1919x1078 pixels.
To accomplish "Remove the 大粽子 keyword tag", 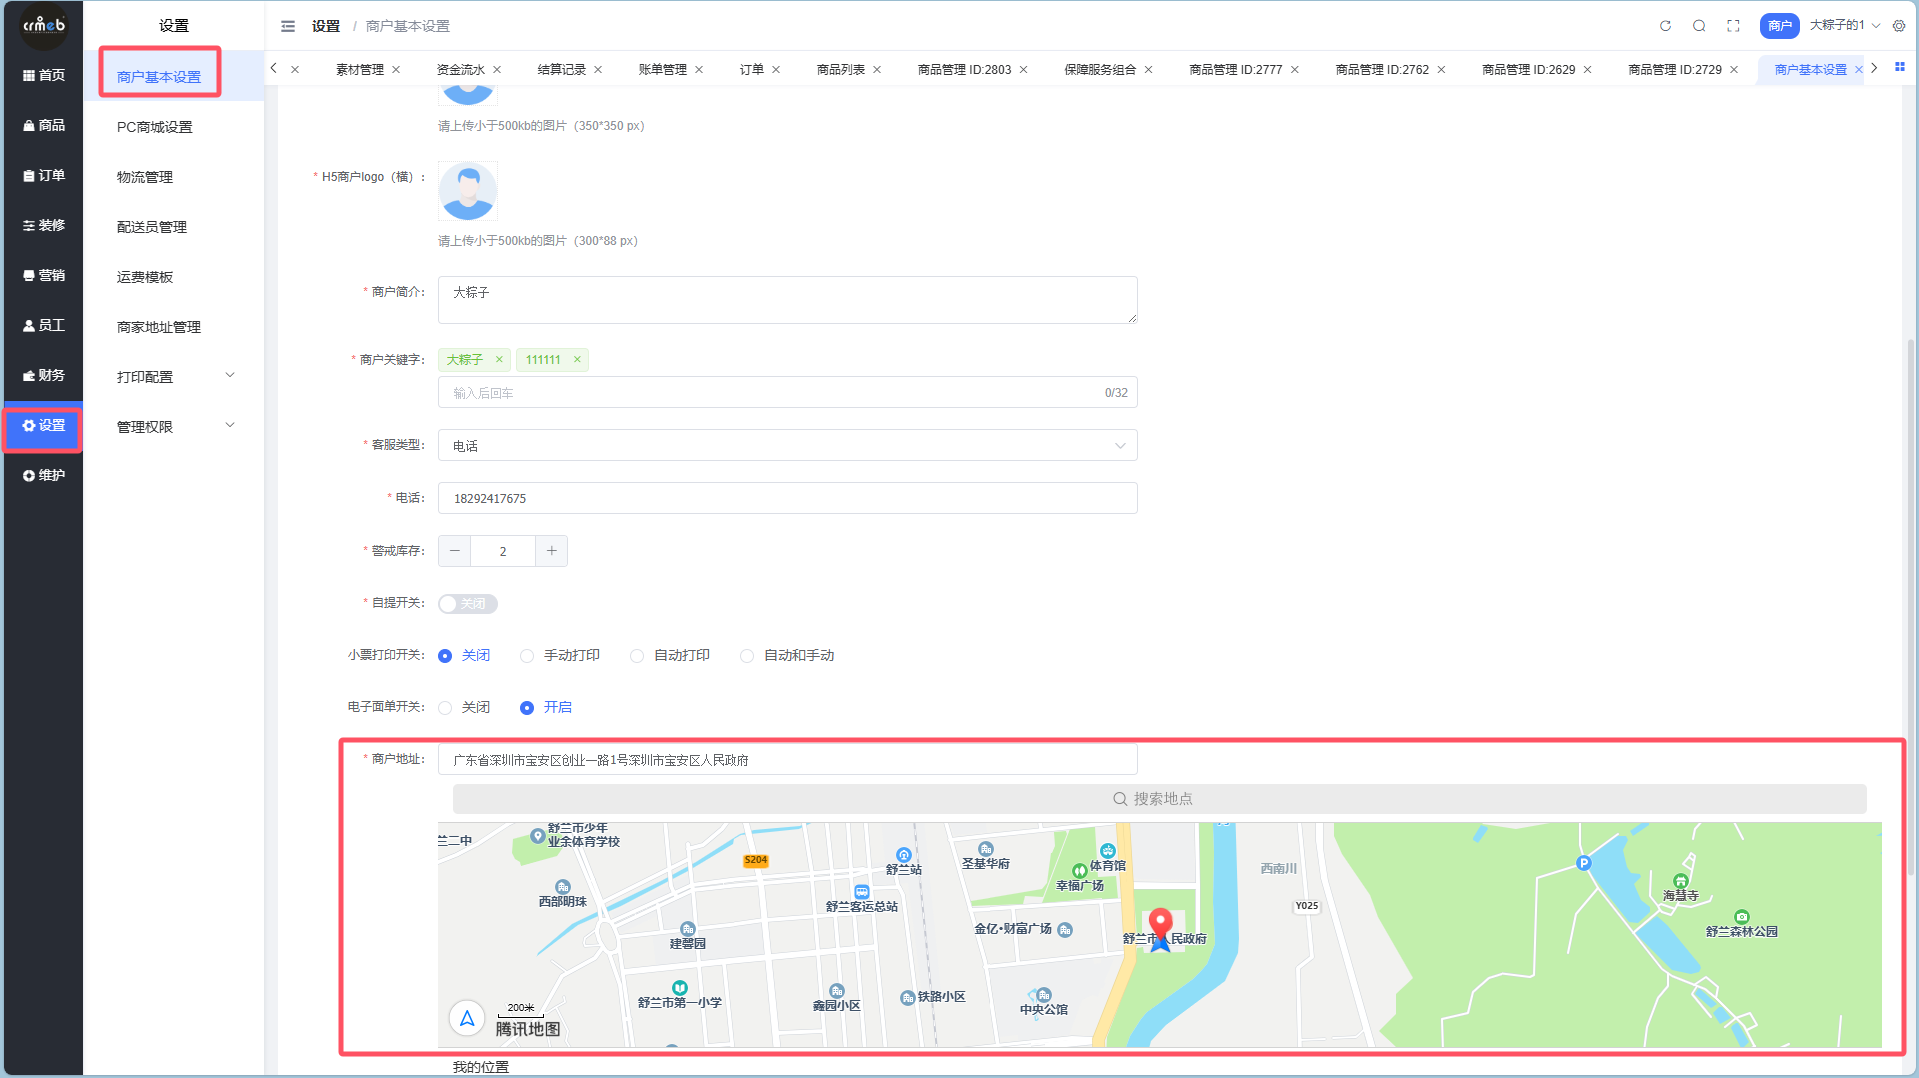I will (499, 360).
